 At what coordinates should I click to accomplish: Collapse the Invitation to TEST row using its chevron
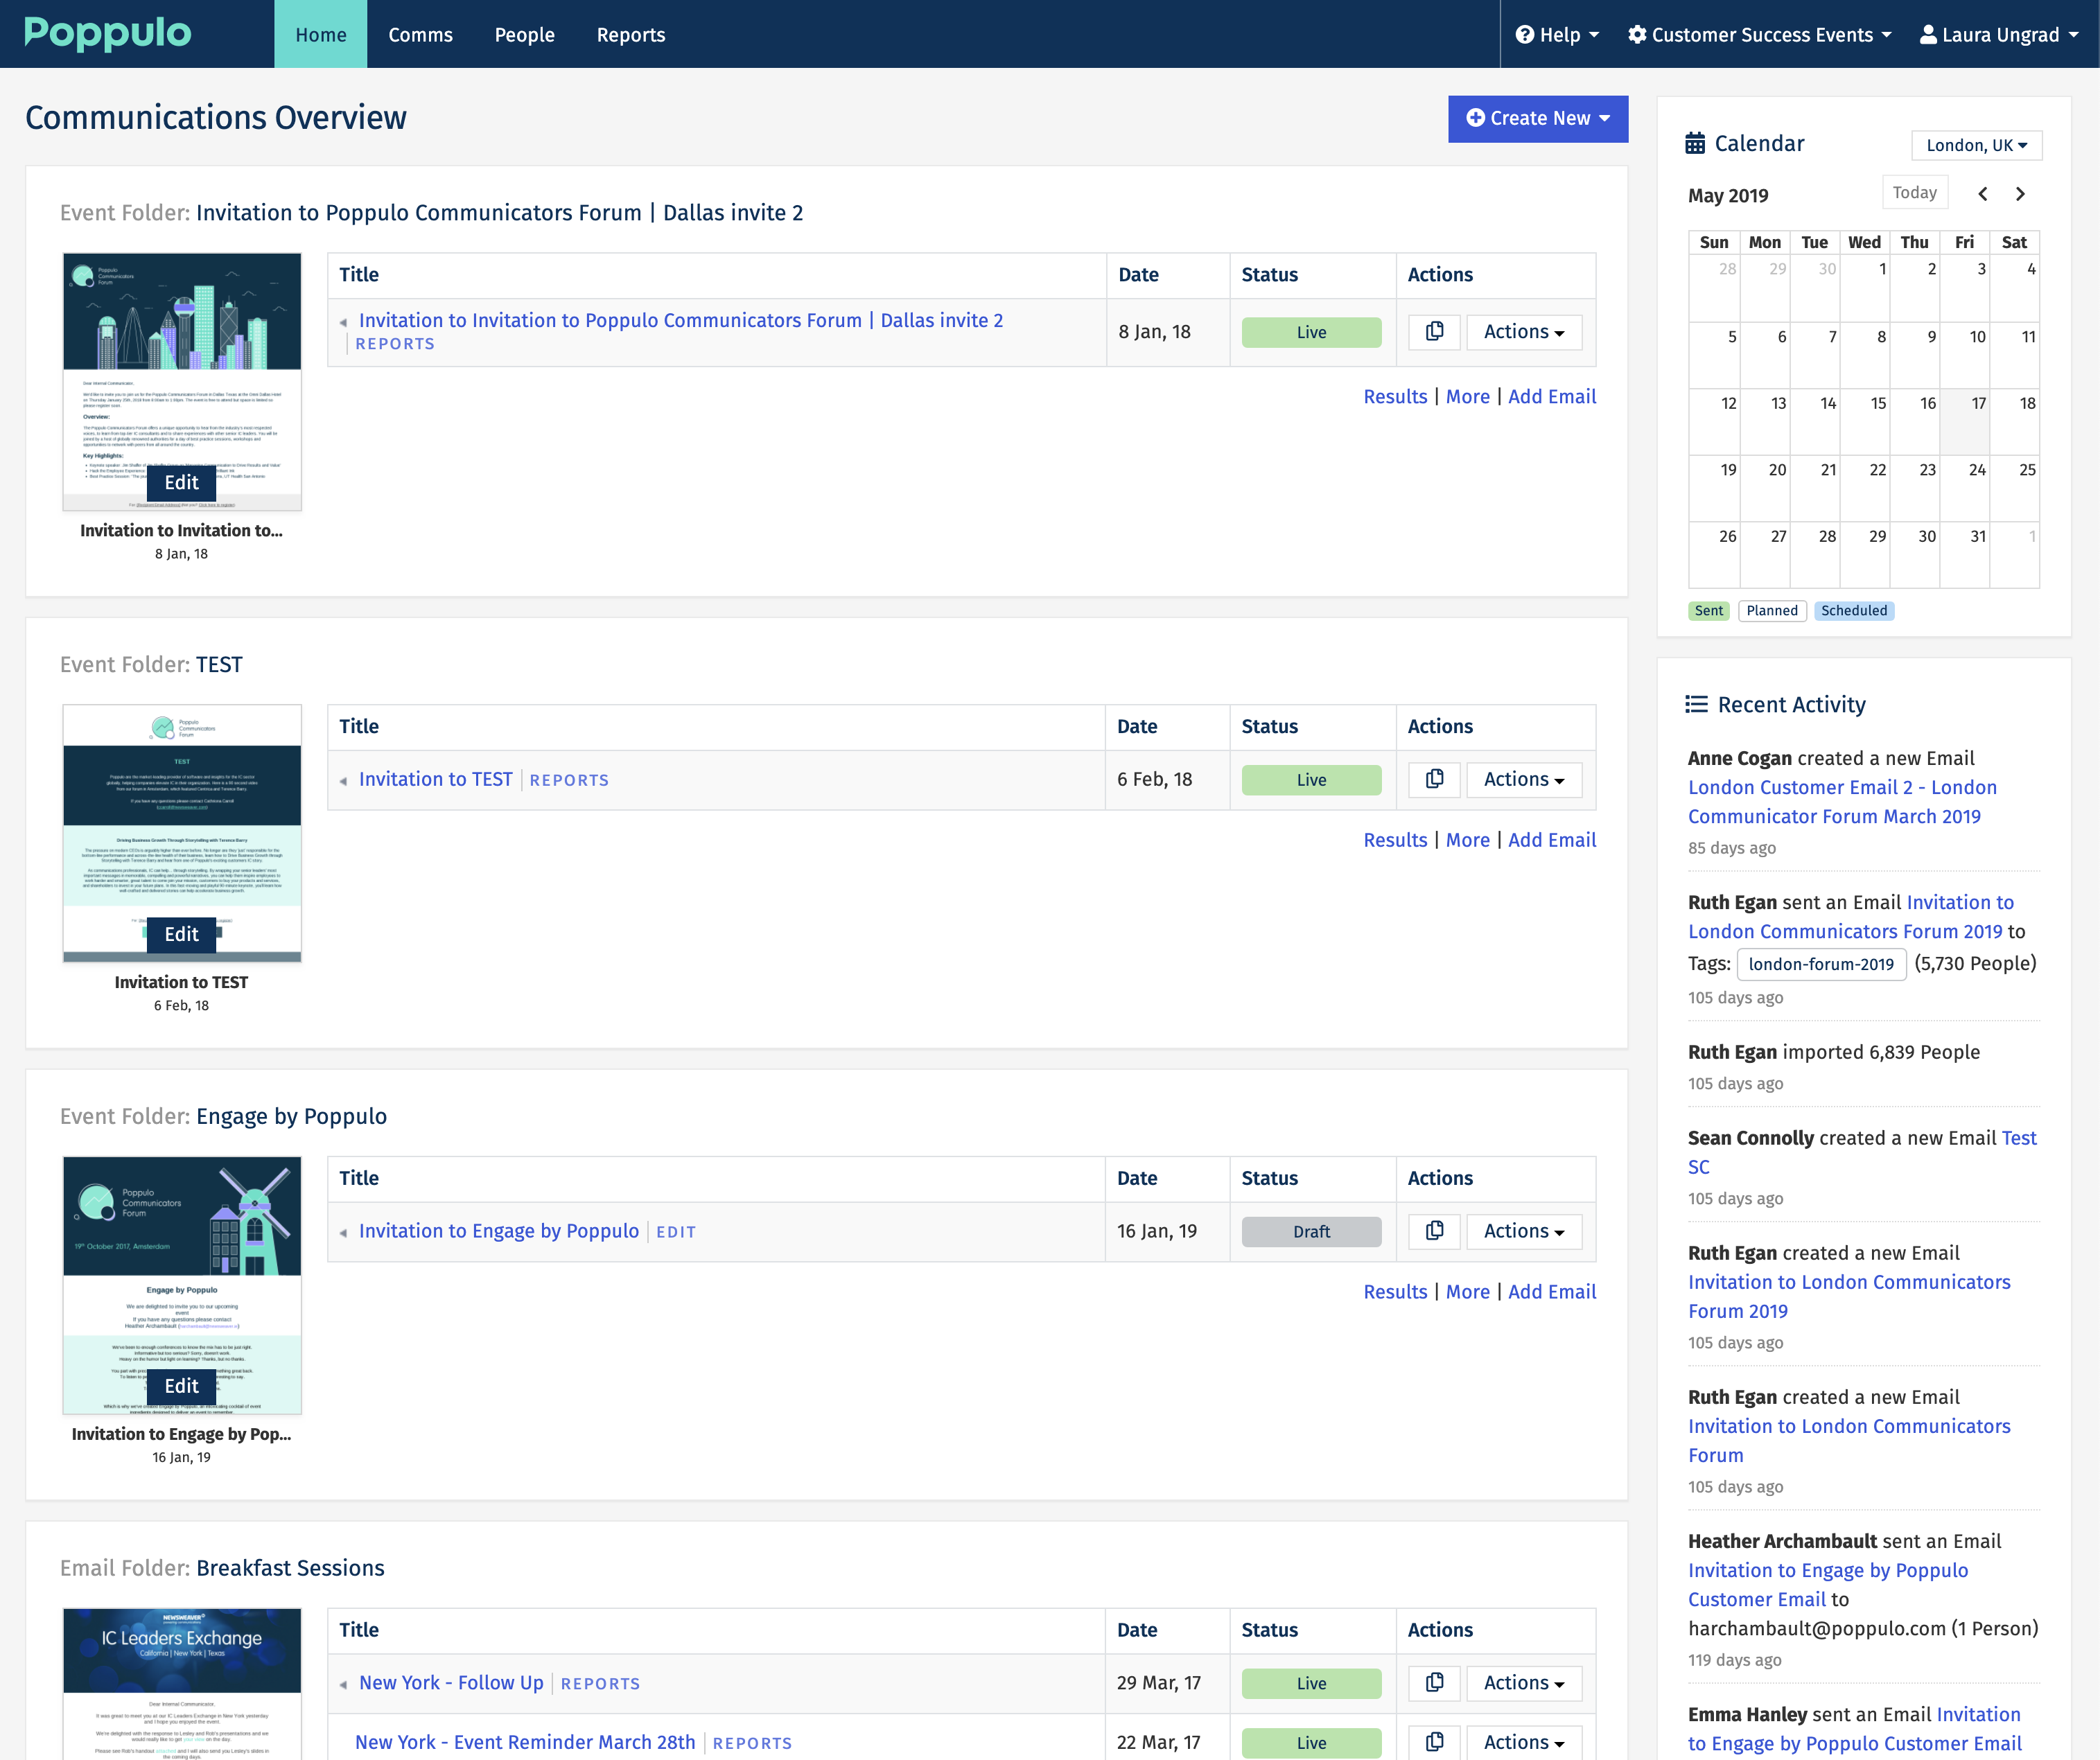coord(344,780)
